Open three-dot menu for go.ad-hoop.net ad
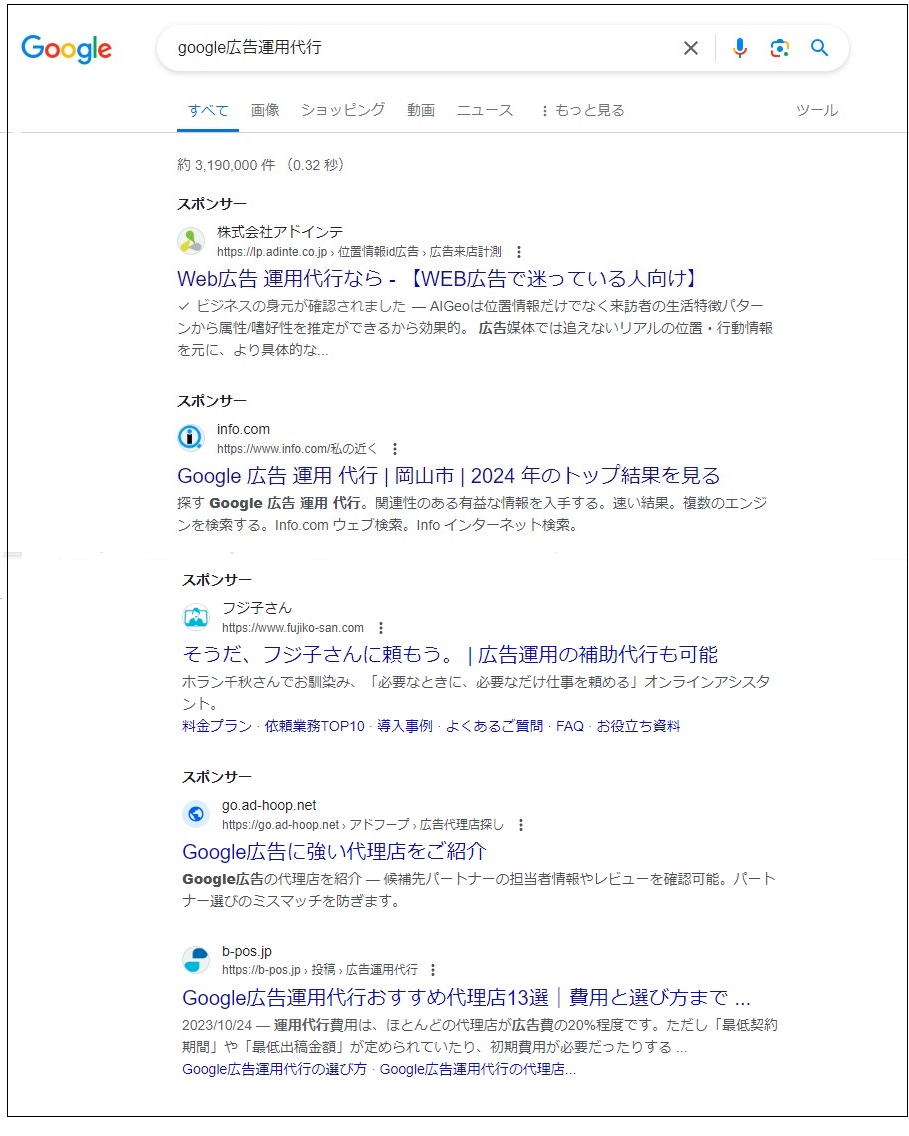 click(521, 824)
